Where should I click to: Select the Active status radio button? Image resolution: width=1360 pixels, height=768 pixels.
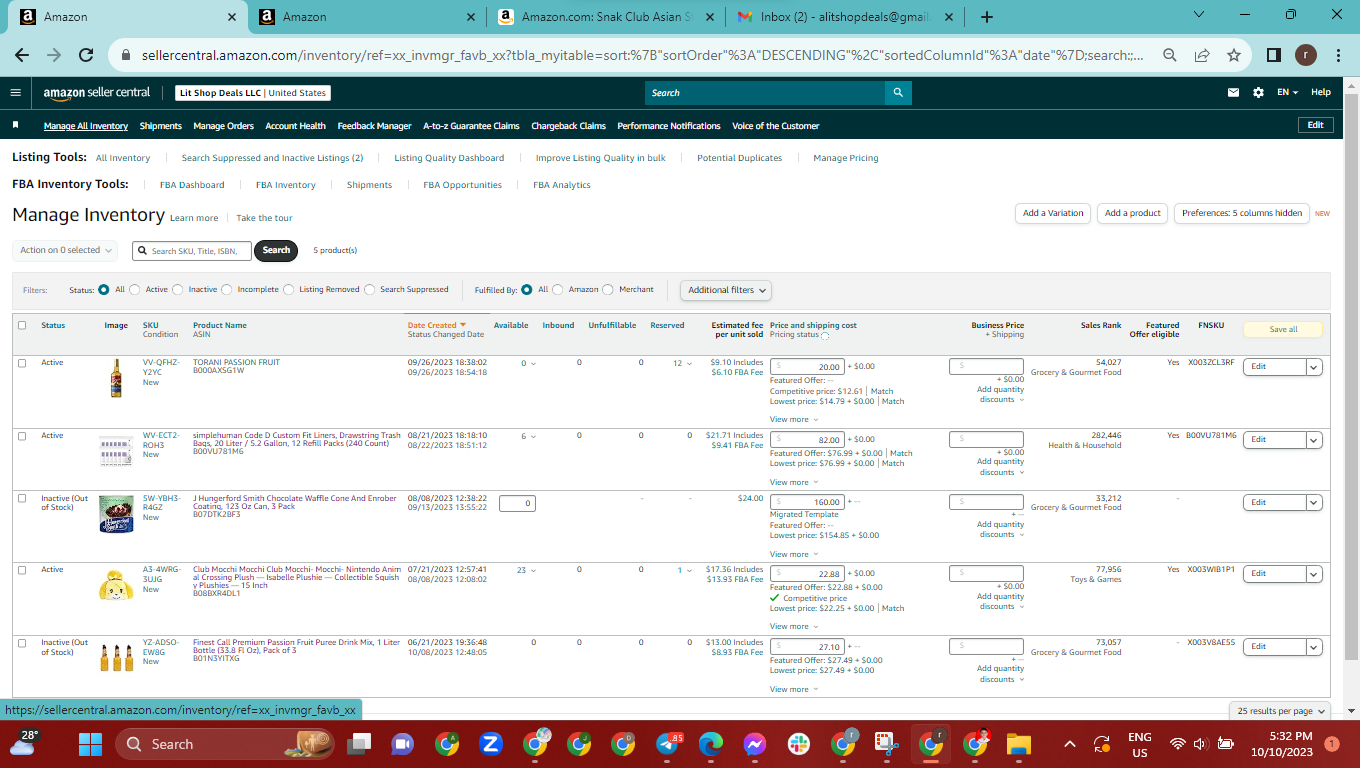[135, 290]
